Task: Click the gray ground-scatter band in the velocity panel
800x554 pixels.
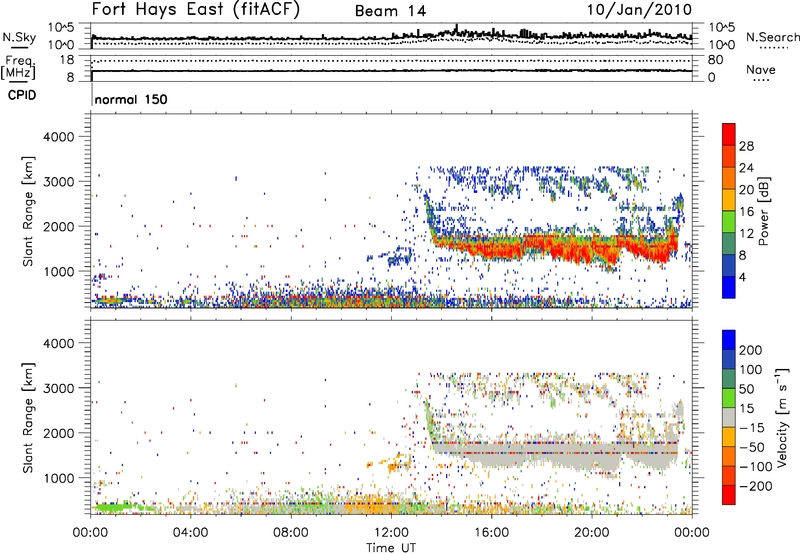Action: pos(554,454)
